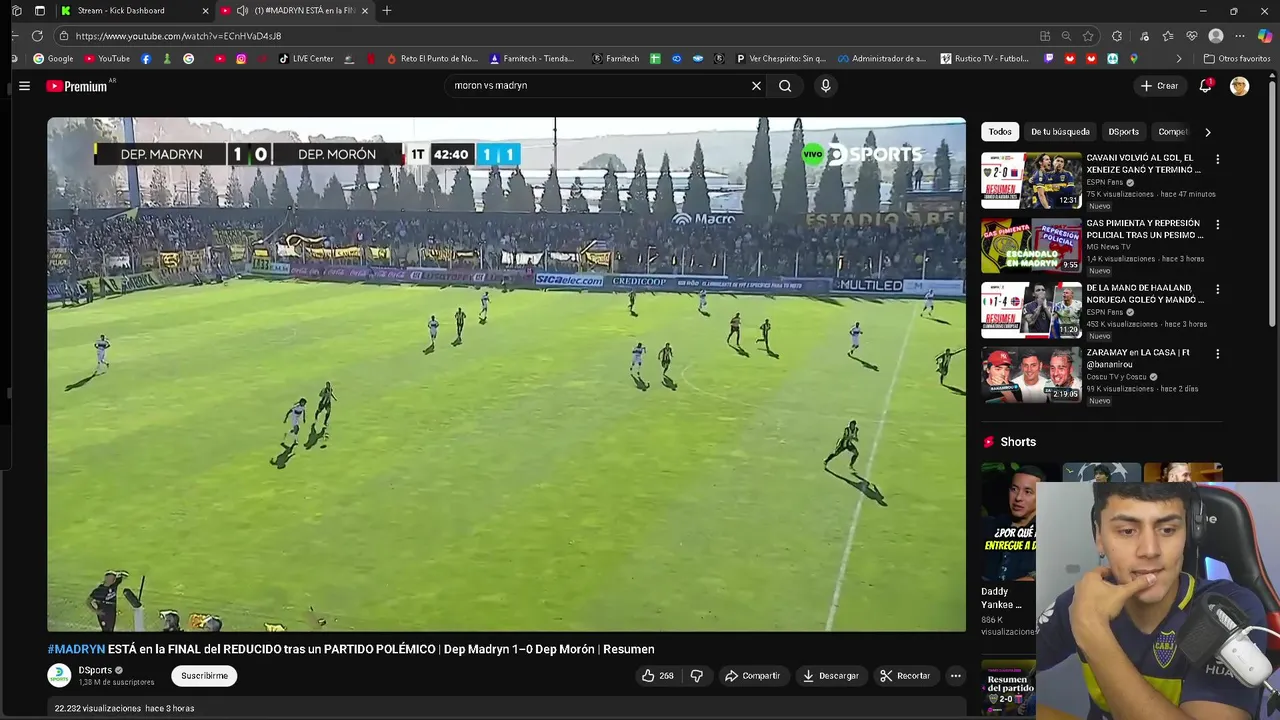This screenshot has height=720, width=1280.
Task: Open options for DE LA MANO DE HAALAND video
Action: (x=1217, y=289)
